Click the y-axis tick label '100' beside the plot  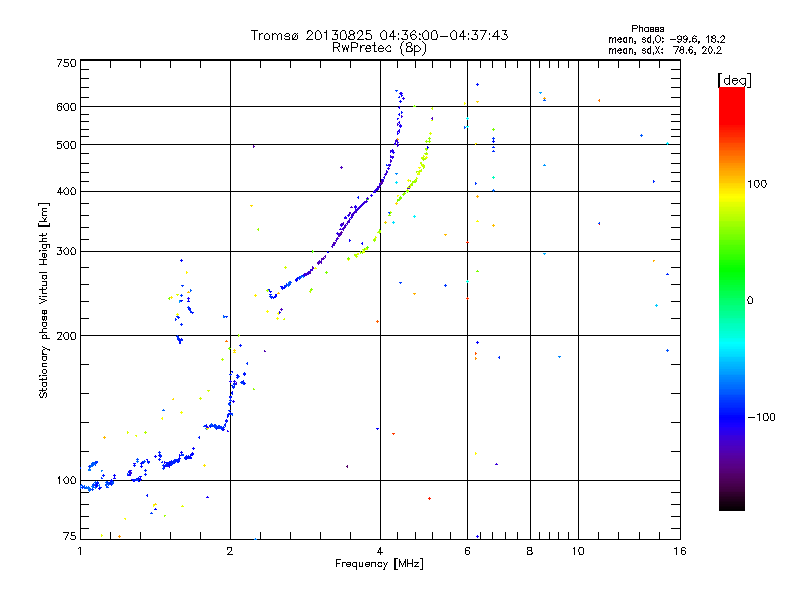(66, 480)
